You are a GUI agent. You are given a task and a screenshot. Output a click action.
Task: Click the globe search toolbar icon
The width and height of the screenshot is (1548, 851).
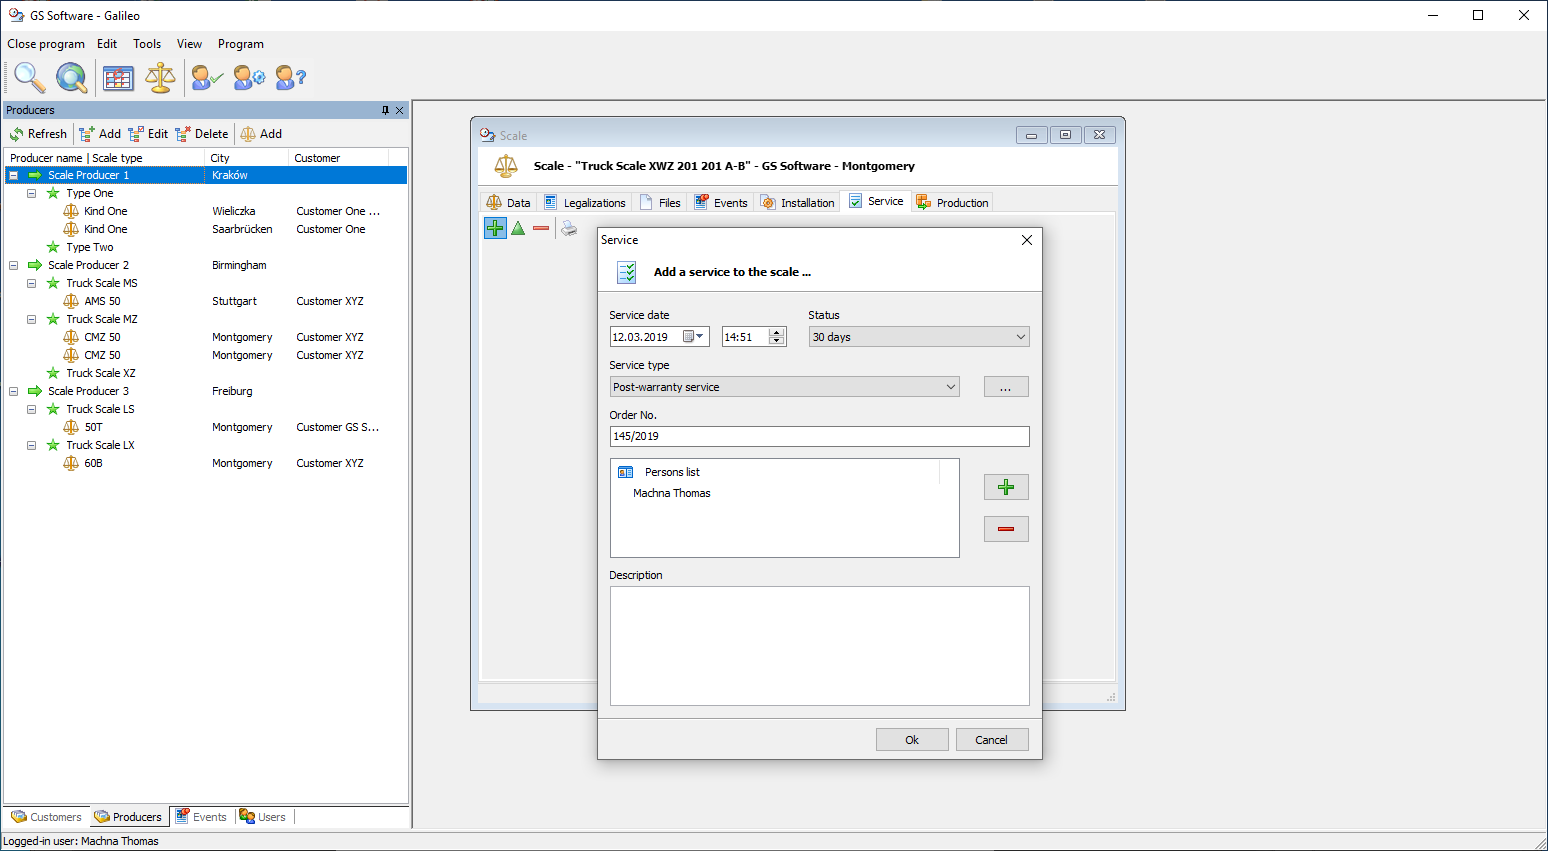pyautogui.click(x=71, y=77)
